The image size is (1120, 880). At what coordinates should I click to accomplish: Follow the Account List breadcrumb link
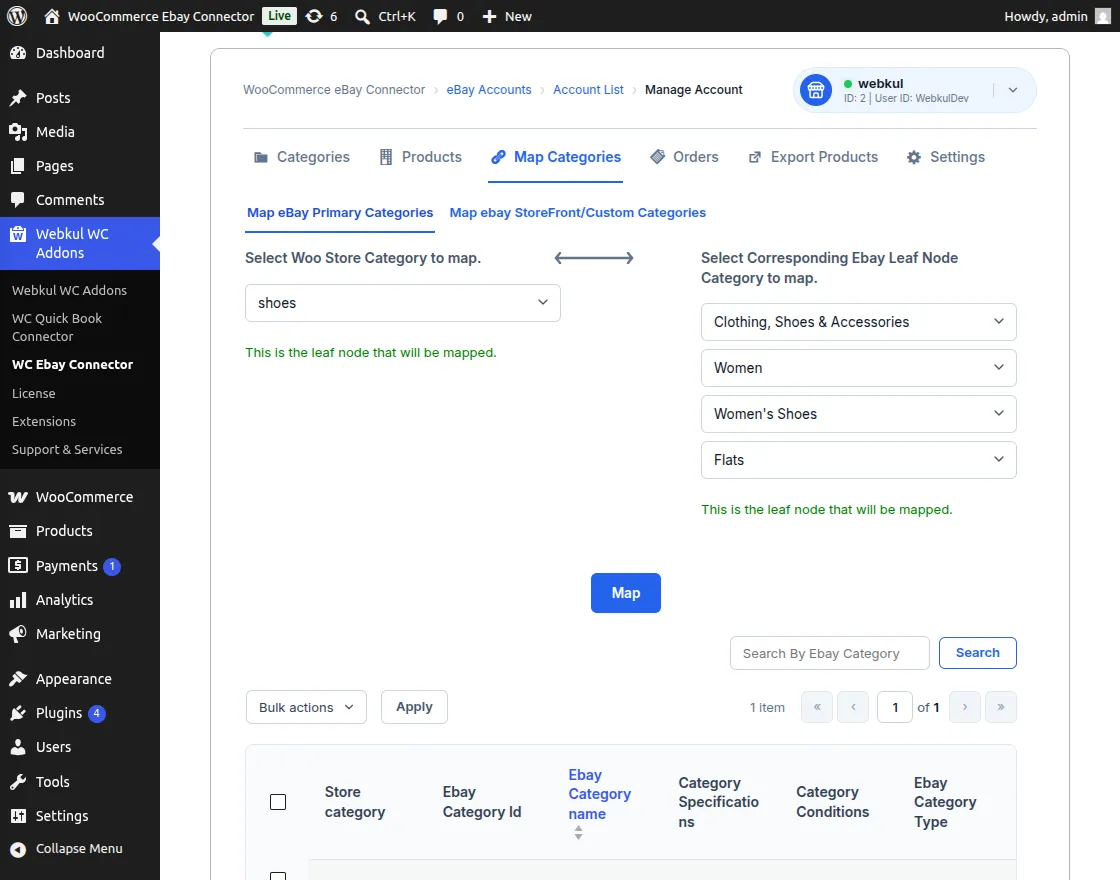[x=589, y=90]
